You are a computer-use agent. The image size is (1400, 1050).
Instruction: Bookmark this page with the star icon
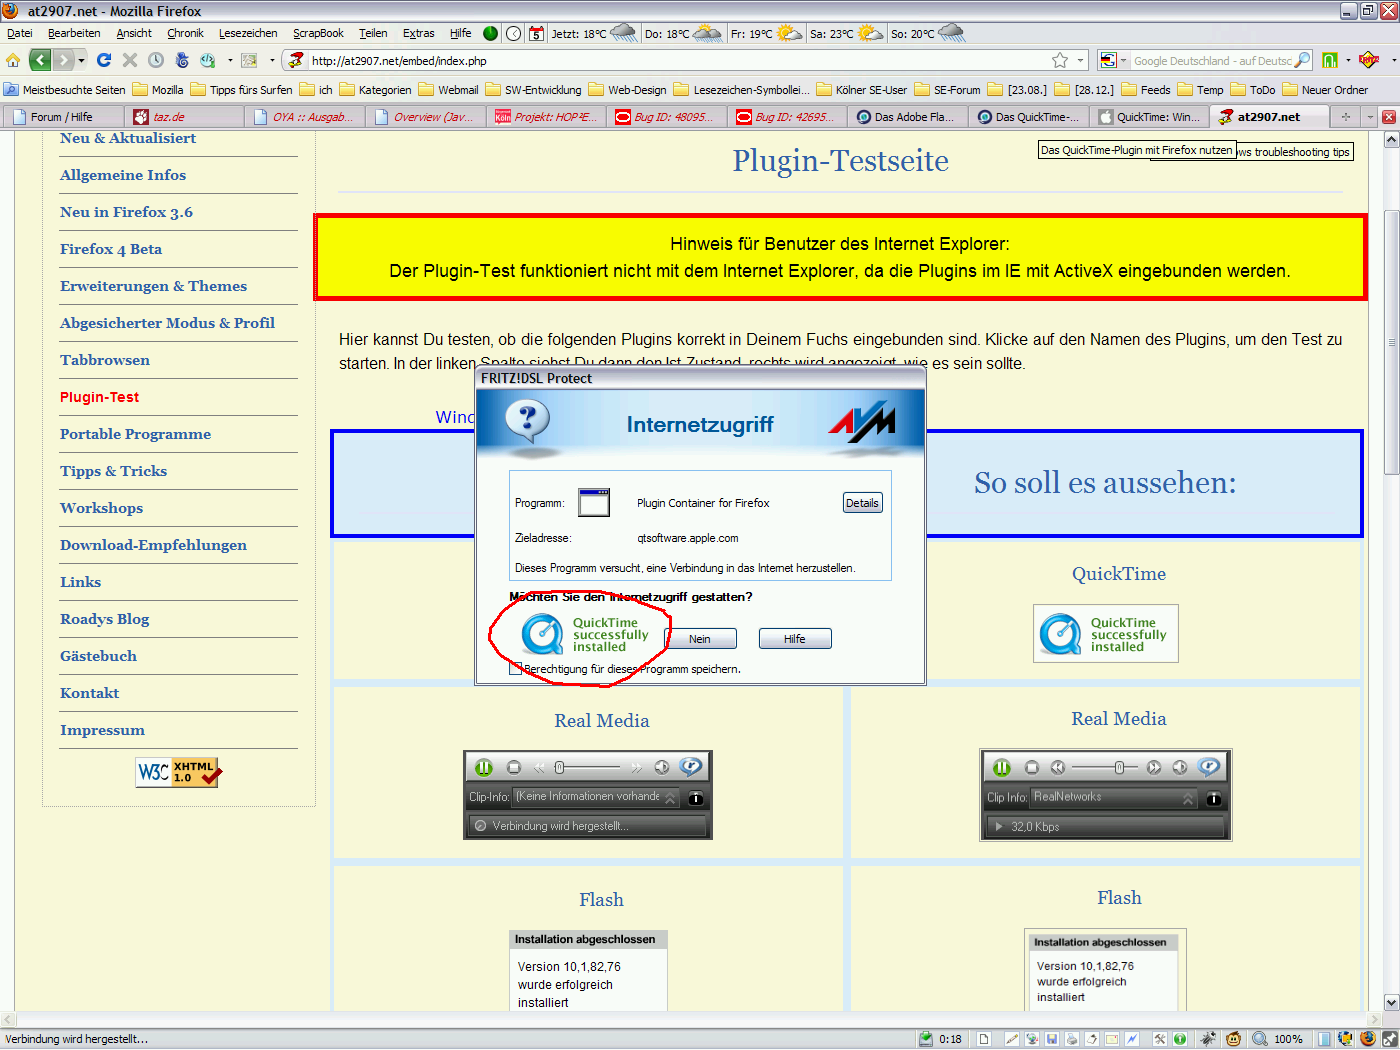1060,60
